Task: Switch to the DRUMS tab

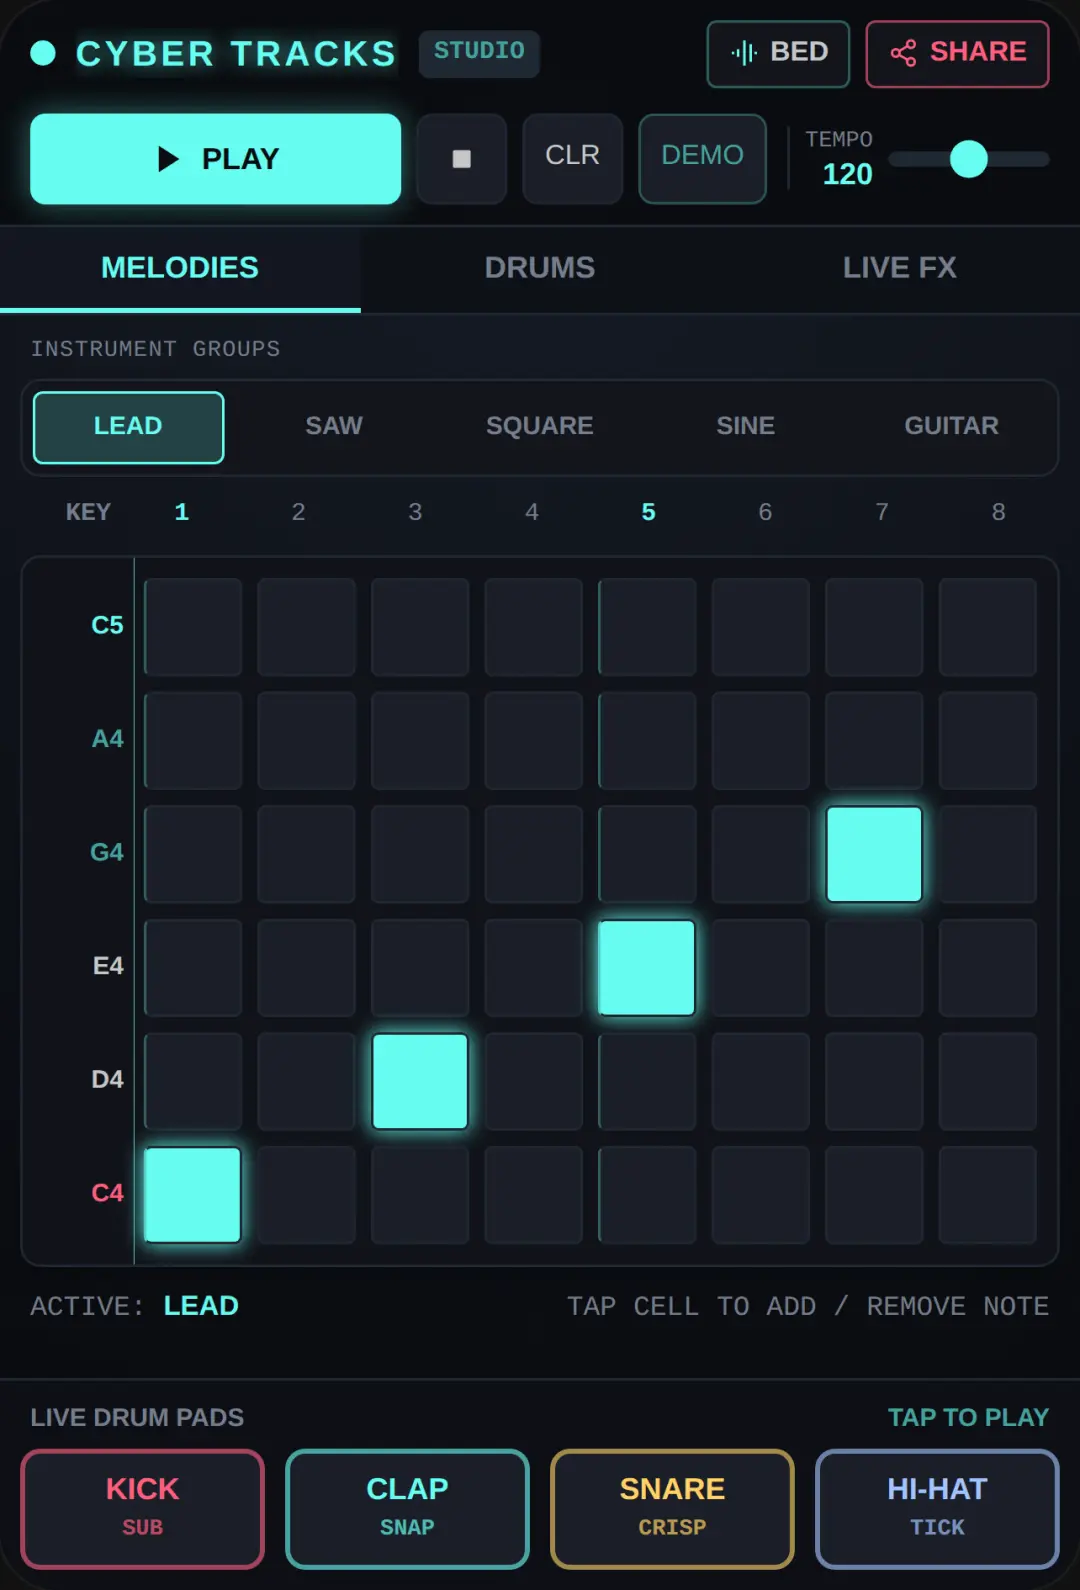Action: (x=540, y=268)
